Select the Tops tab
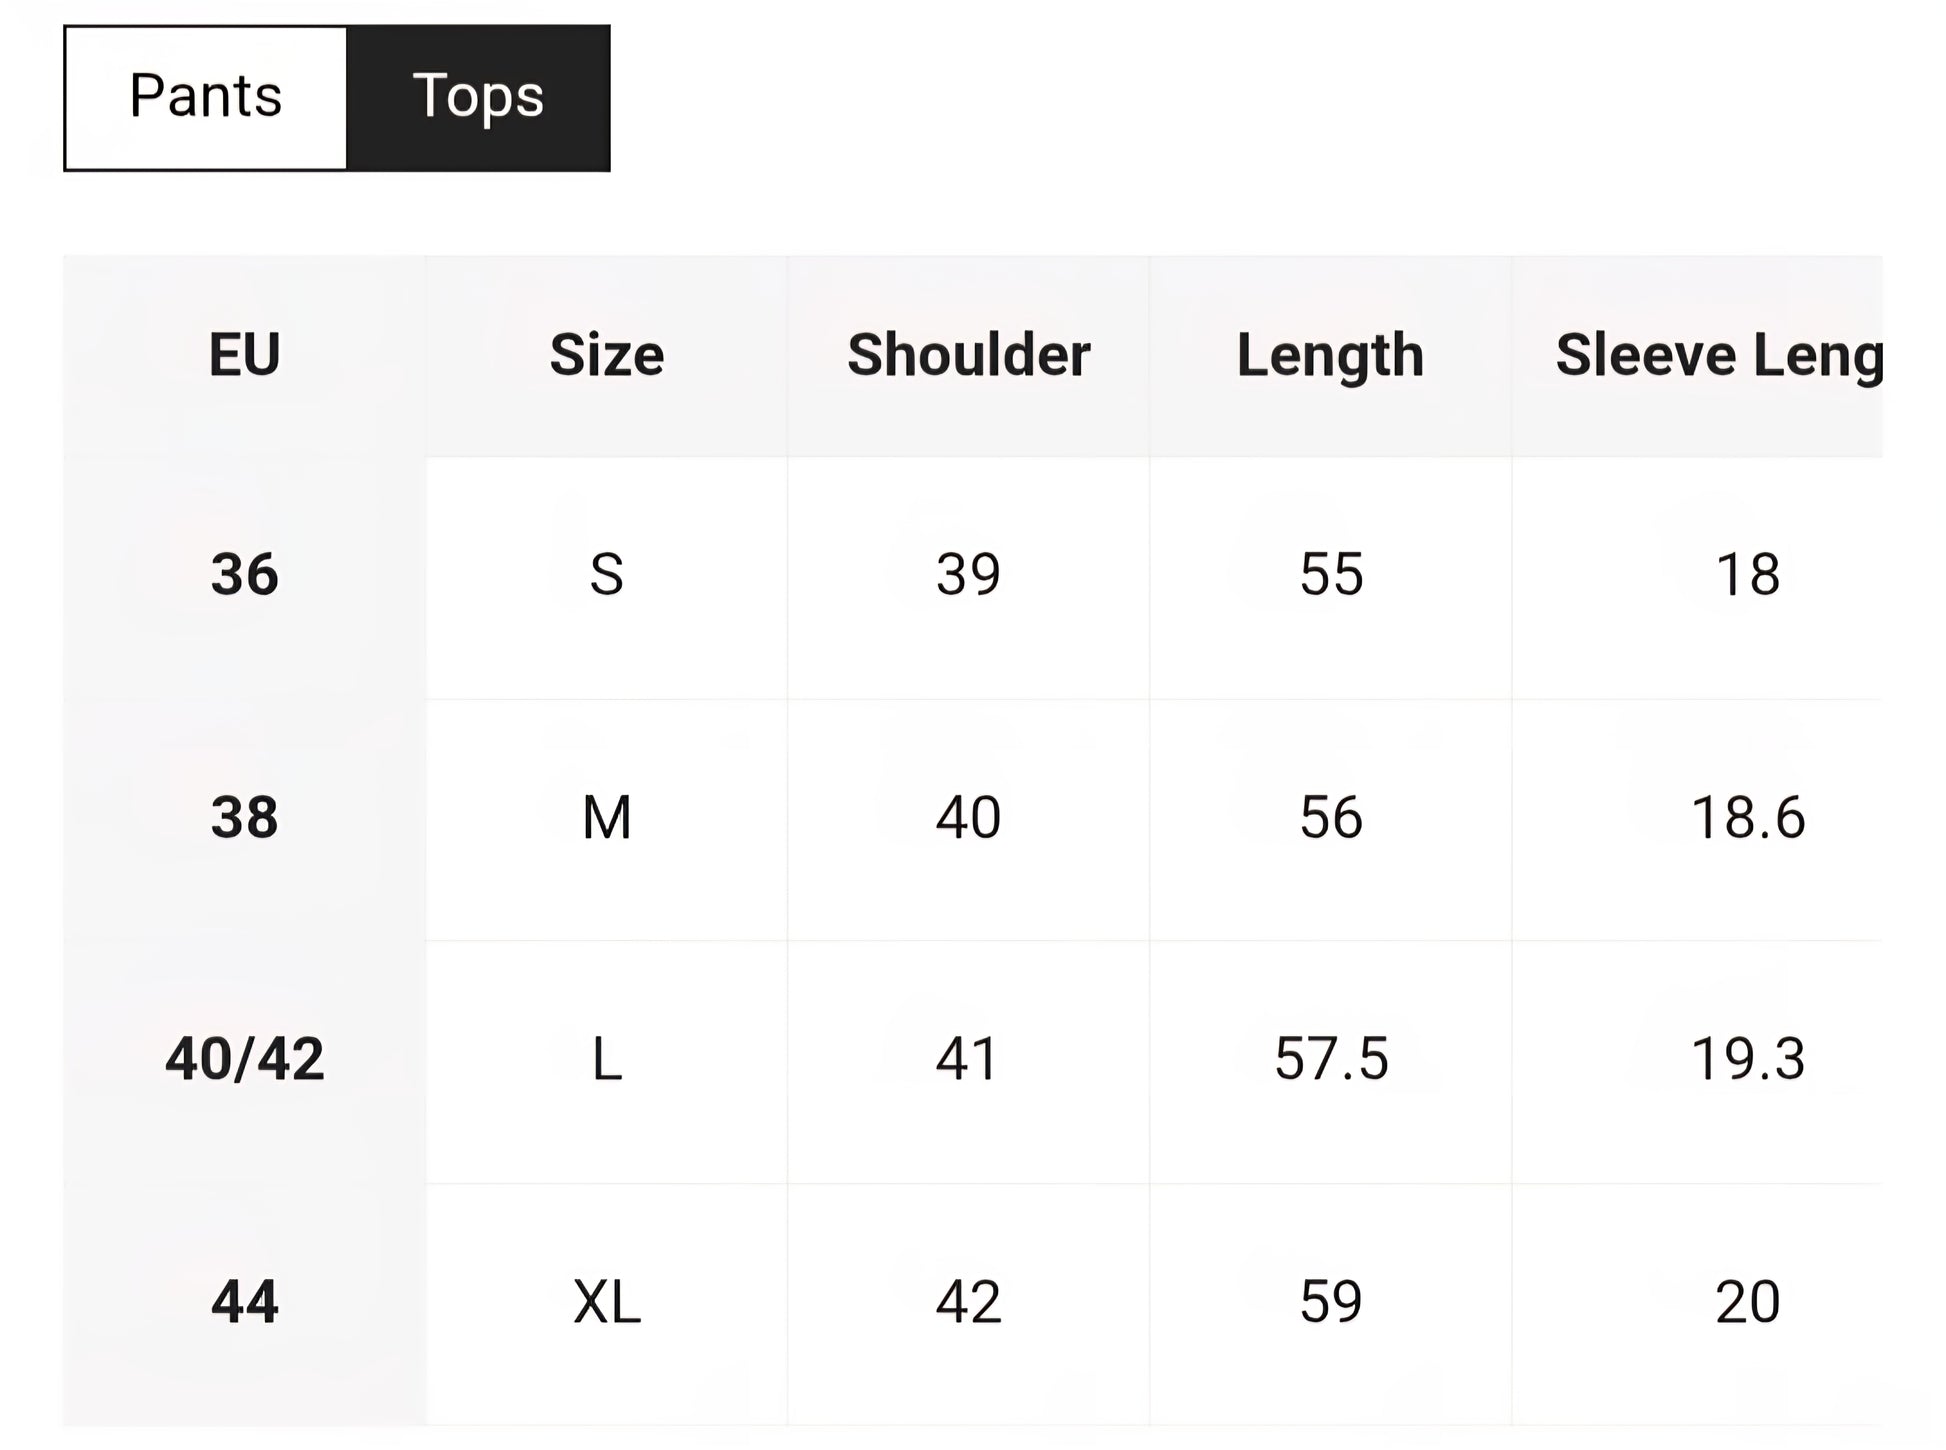The height and width of the screenshot is (1450, 1946). tap(478, 97)
